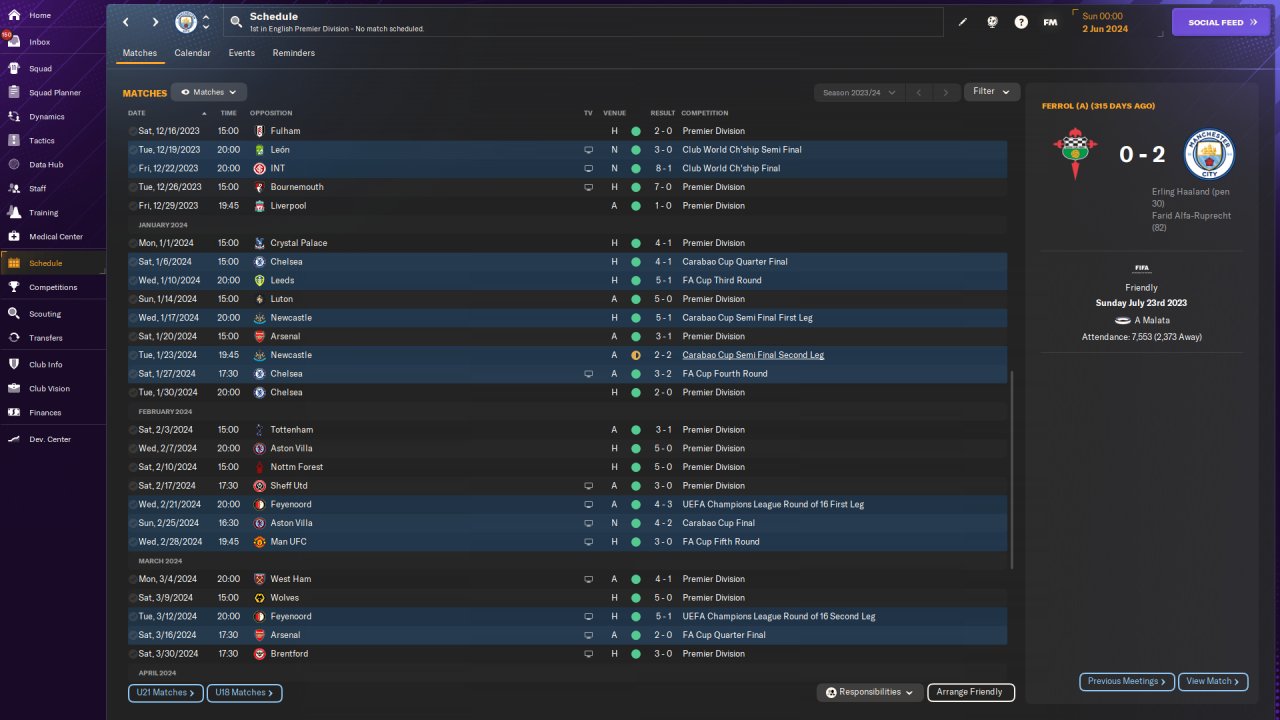
Task: Click the Brentford 3 - 0 result
Action: tap(662, 654)
